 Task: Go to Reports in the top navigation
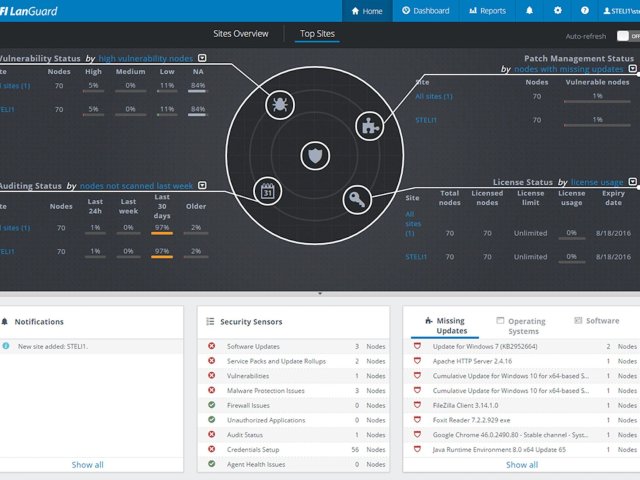click(486, 11)
